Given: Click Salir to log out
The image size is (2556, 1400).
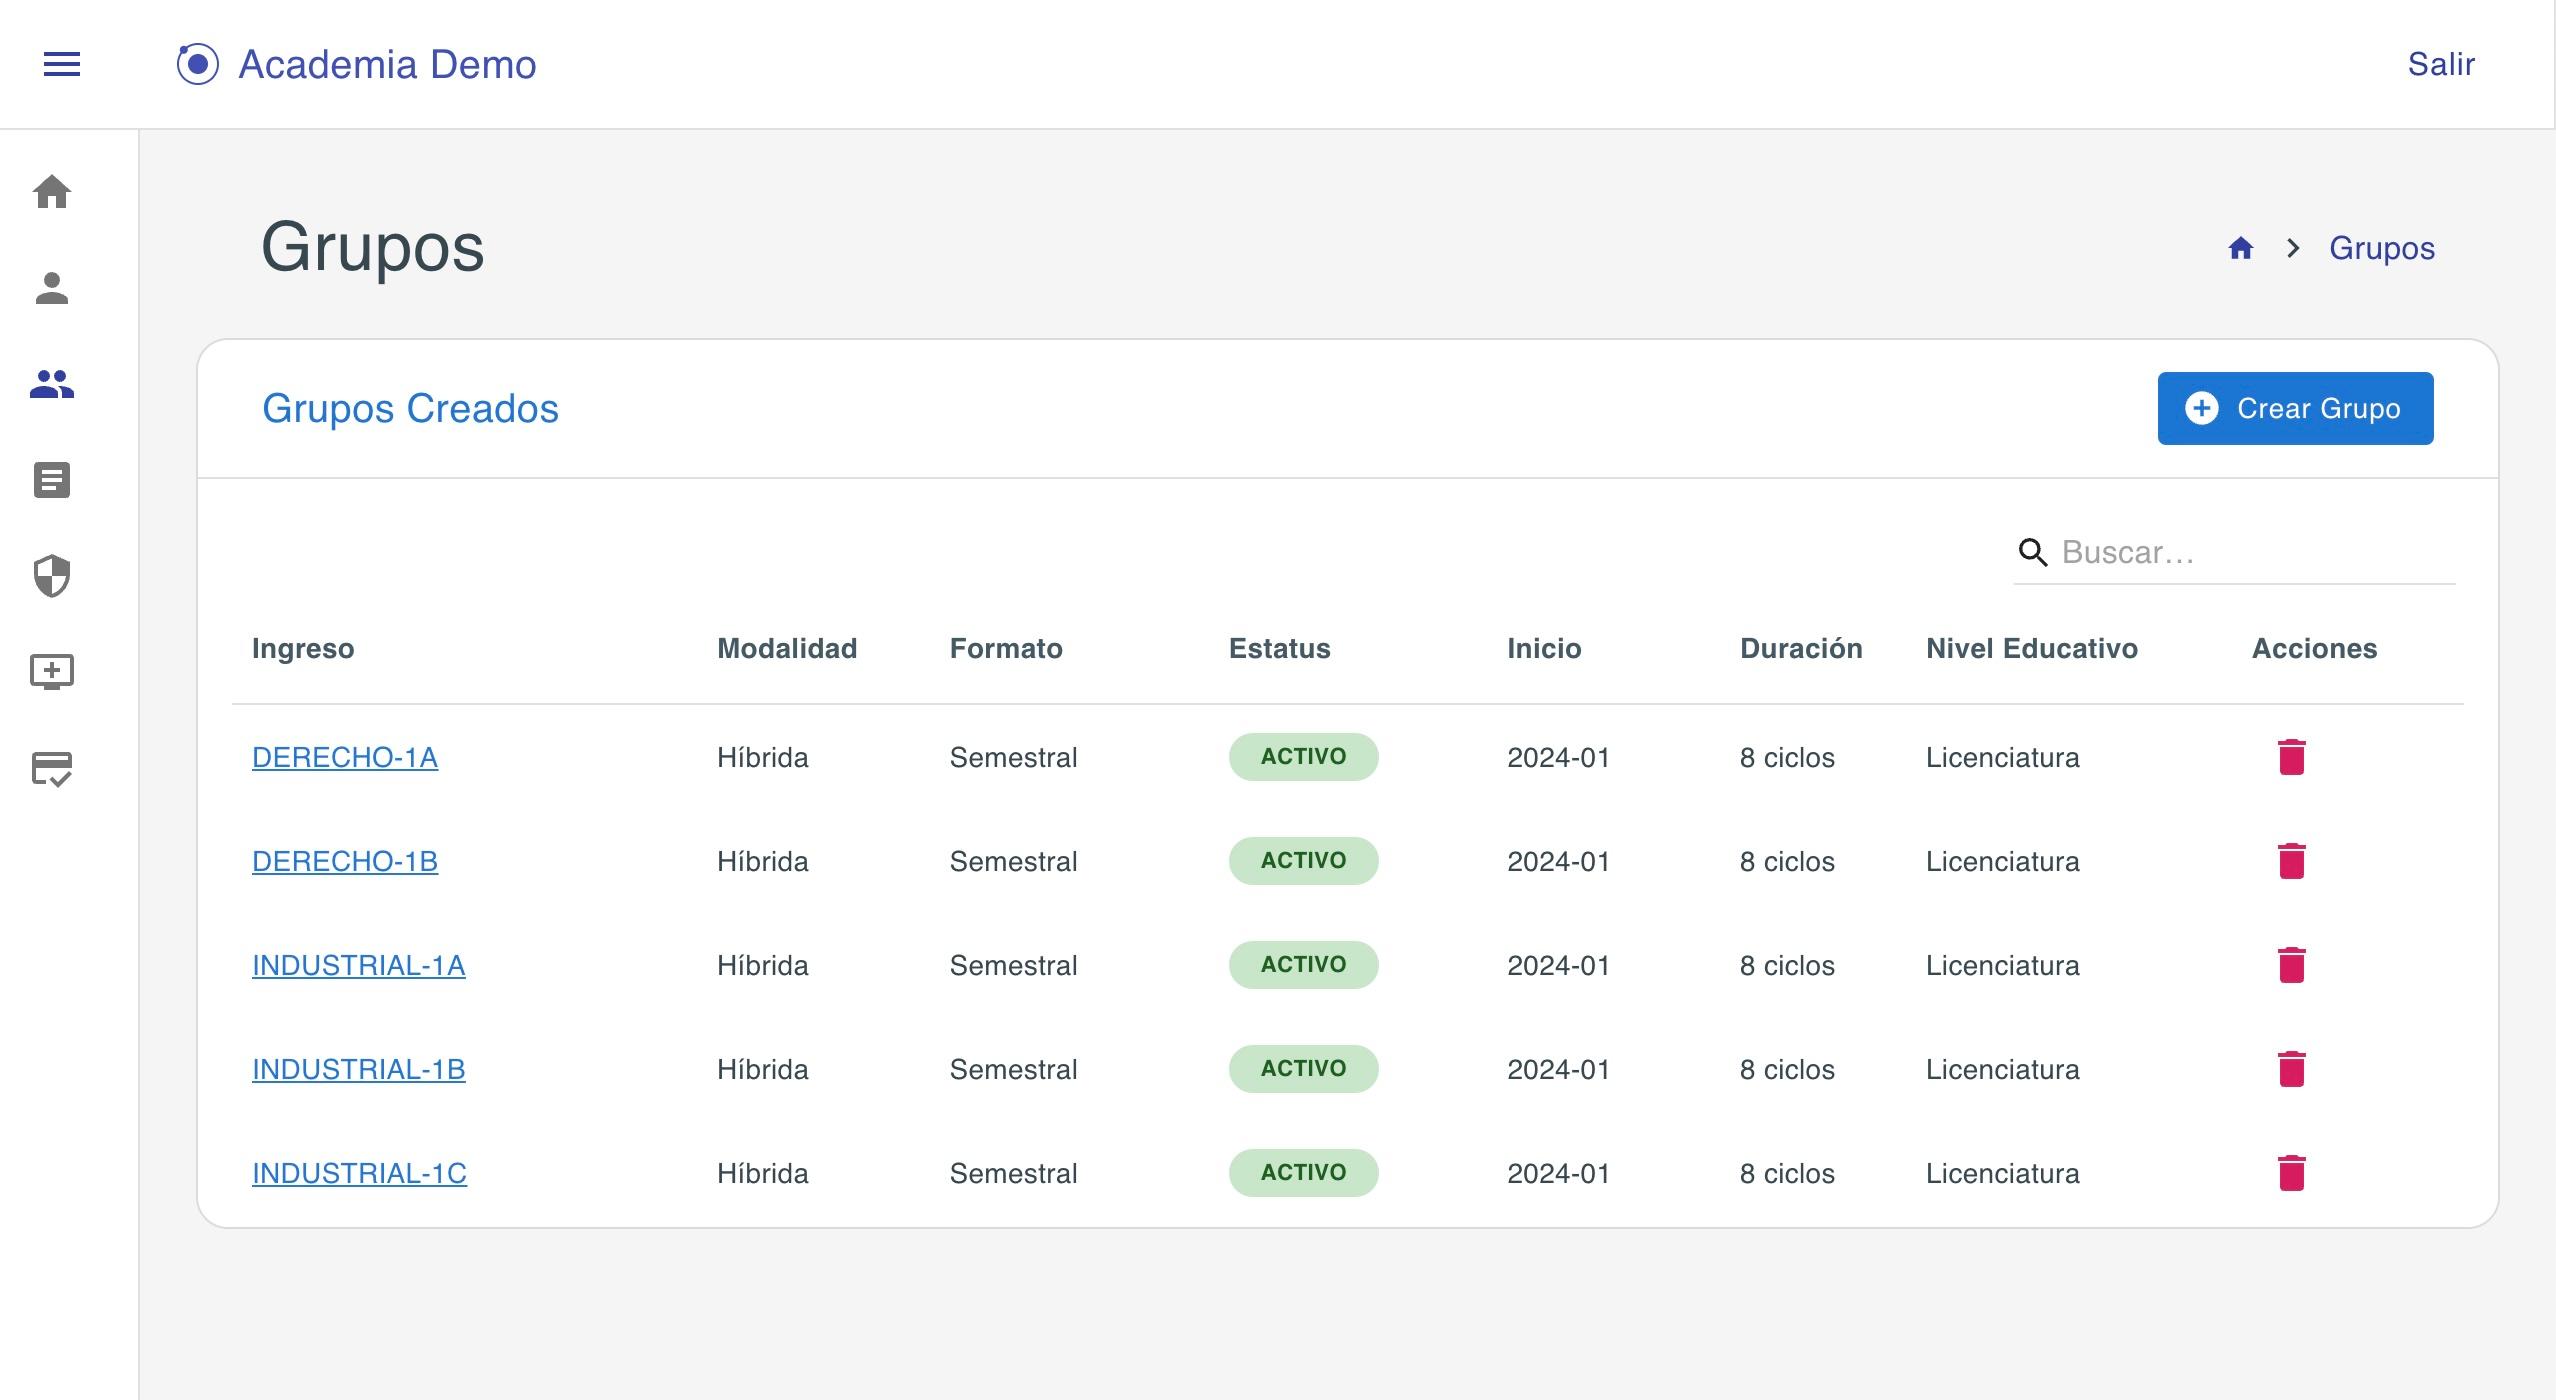Looking at the screenshot, I should [x=2440, y=65].
